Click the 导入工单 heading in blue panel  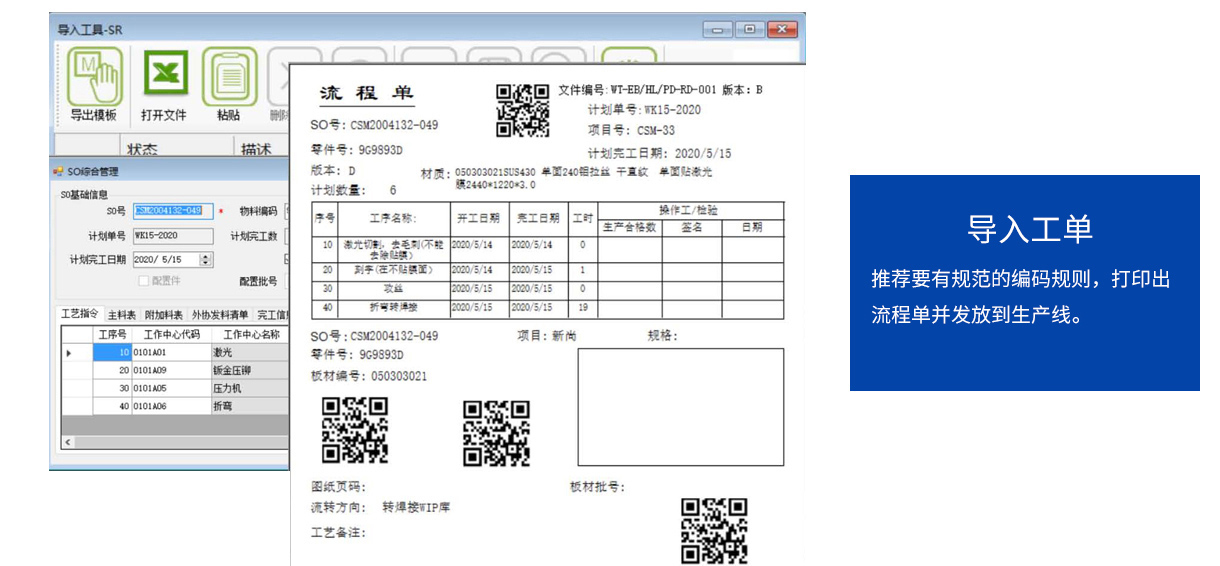(1029, 229)
